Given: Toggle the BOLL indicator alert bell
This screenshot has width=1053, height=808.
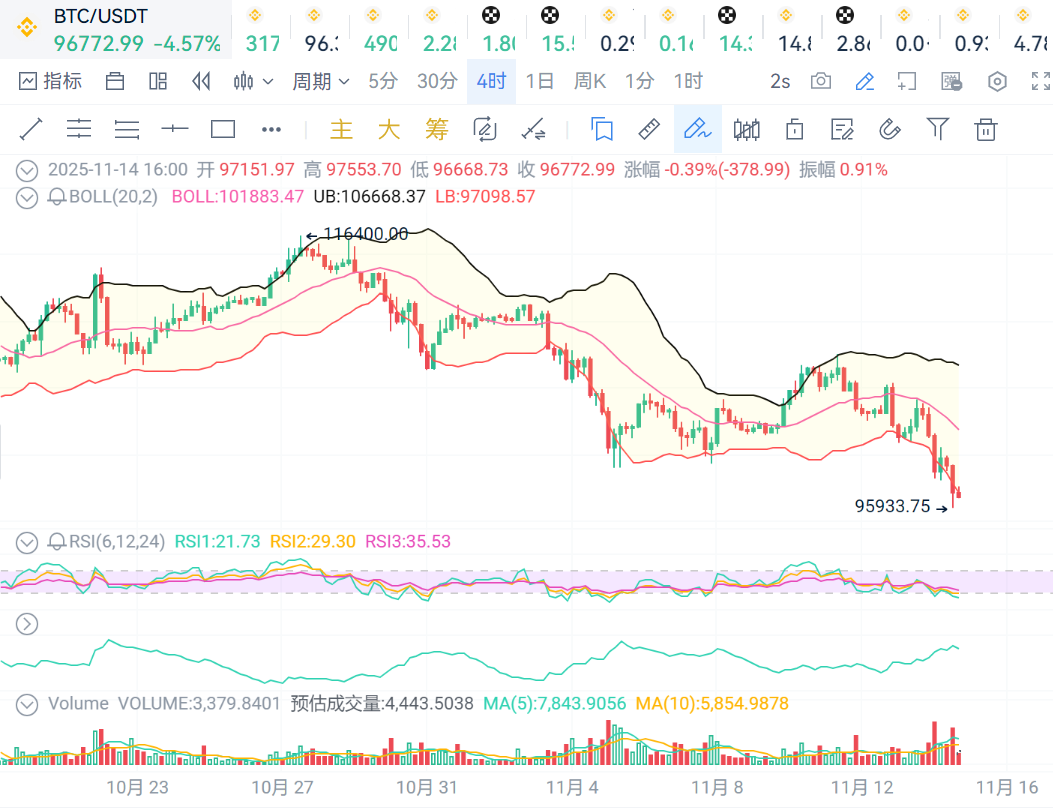Looking at the screenshot, I should coord(57,197).
